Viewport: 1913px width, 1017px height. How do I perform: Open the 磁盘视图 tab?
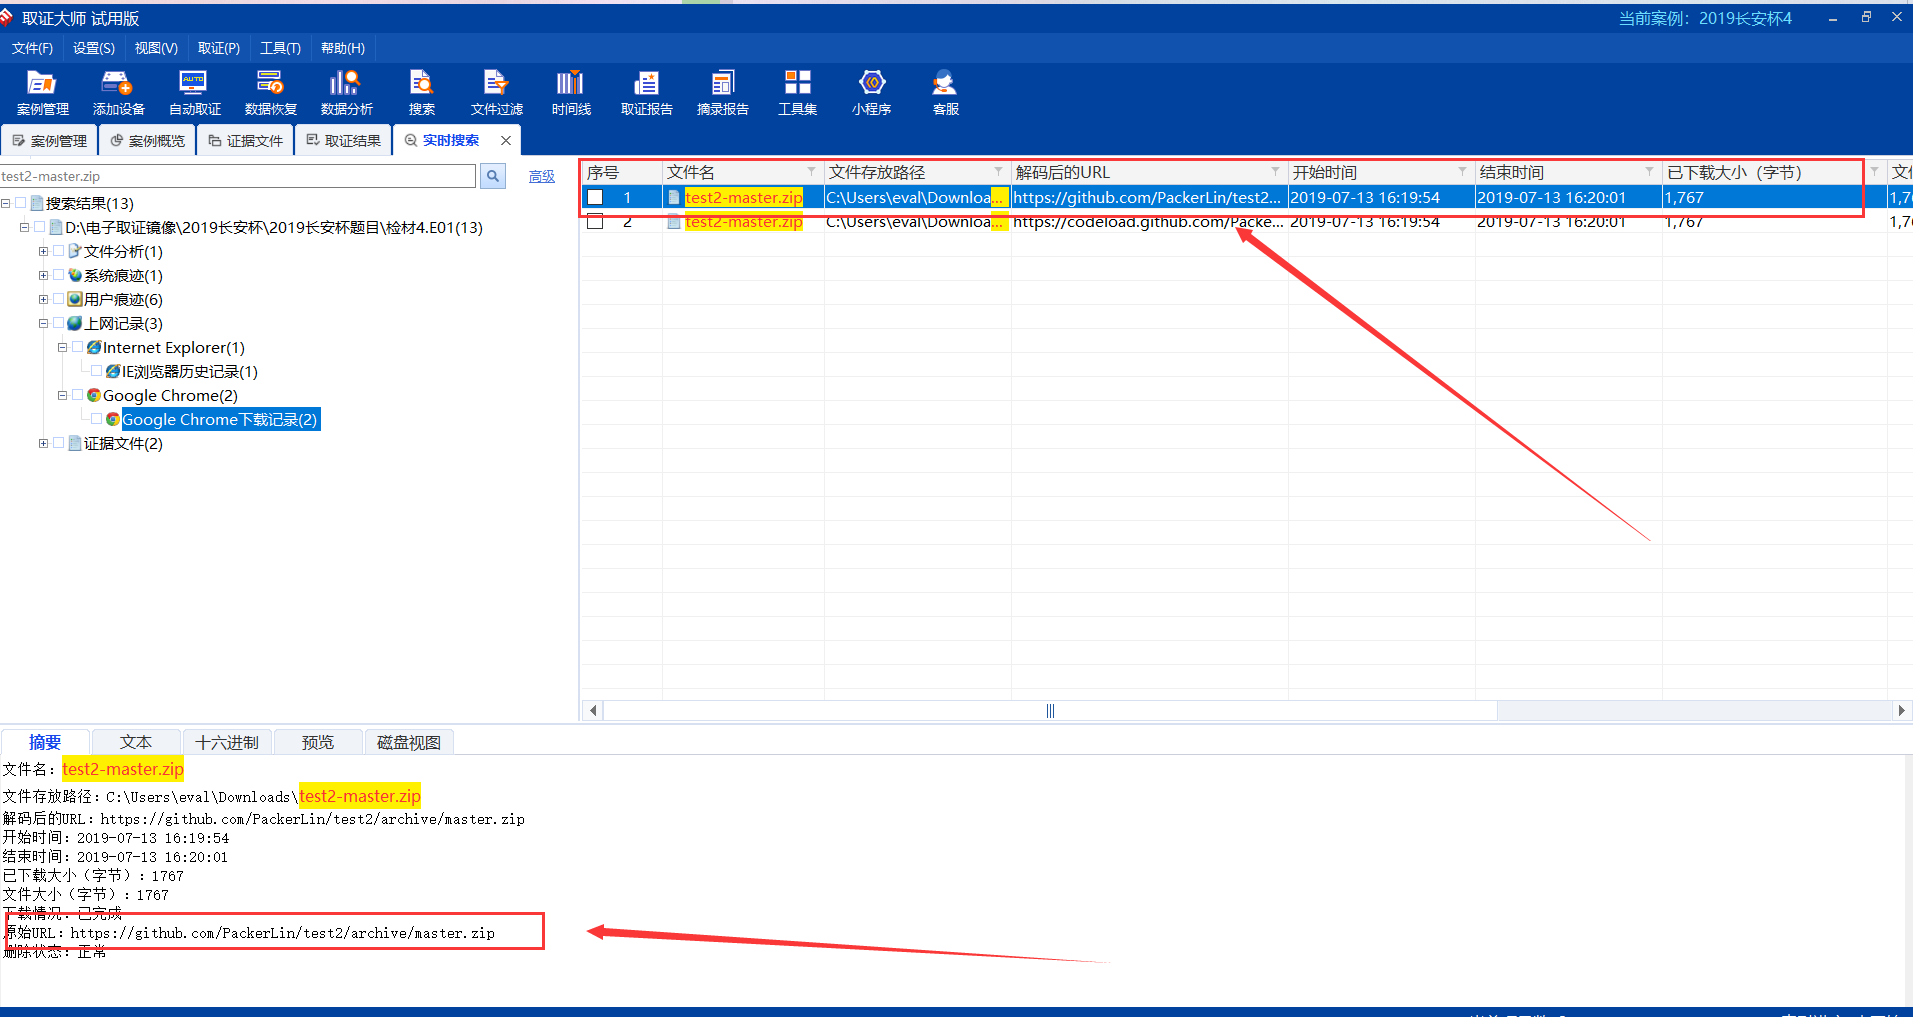click(x=409, y=742)
